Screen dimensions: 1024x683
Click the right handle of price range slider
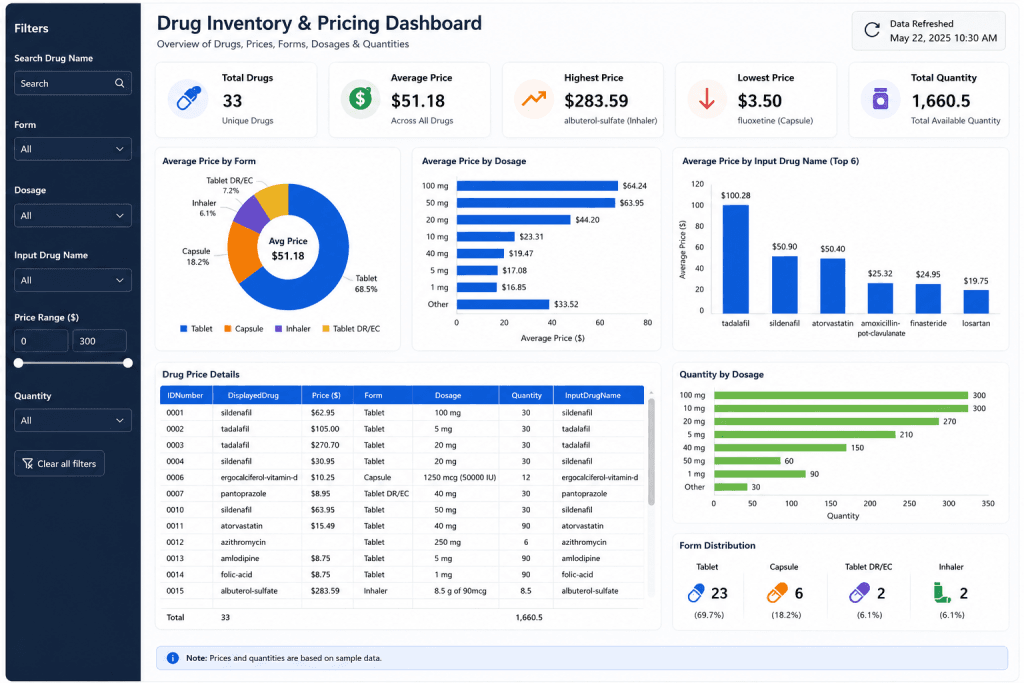click(x=128, y=363)
